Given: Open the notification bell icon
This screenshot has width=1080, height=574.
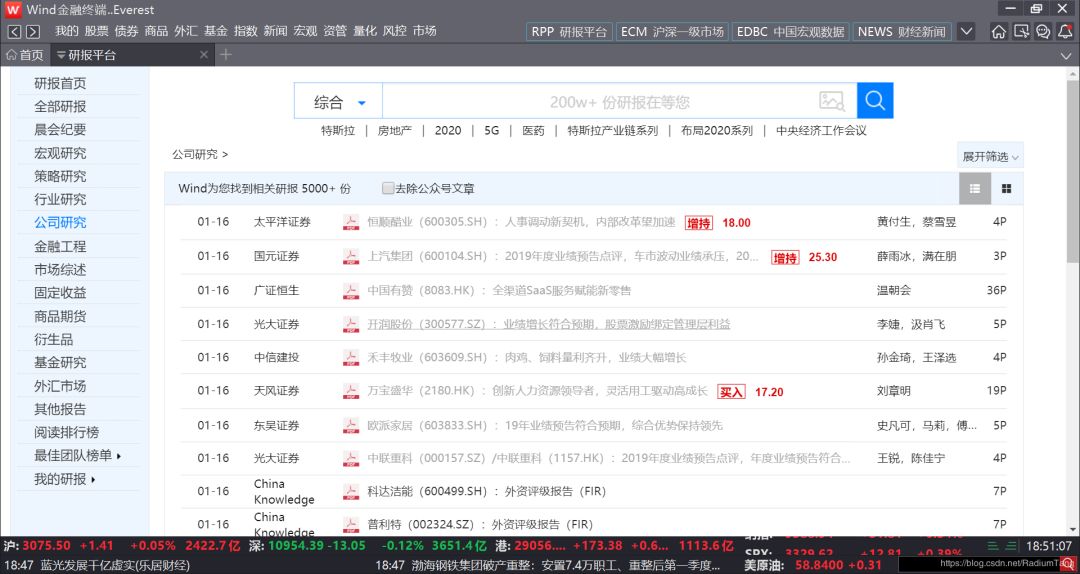Looking at the screenshot, I should coord(1066,32).
